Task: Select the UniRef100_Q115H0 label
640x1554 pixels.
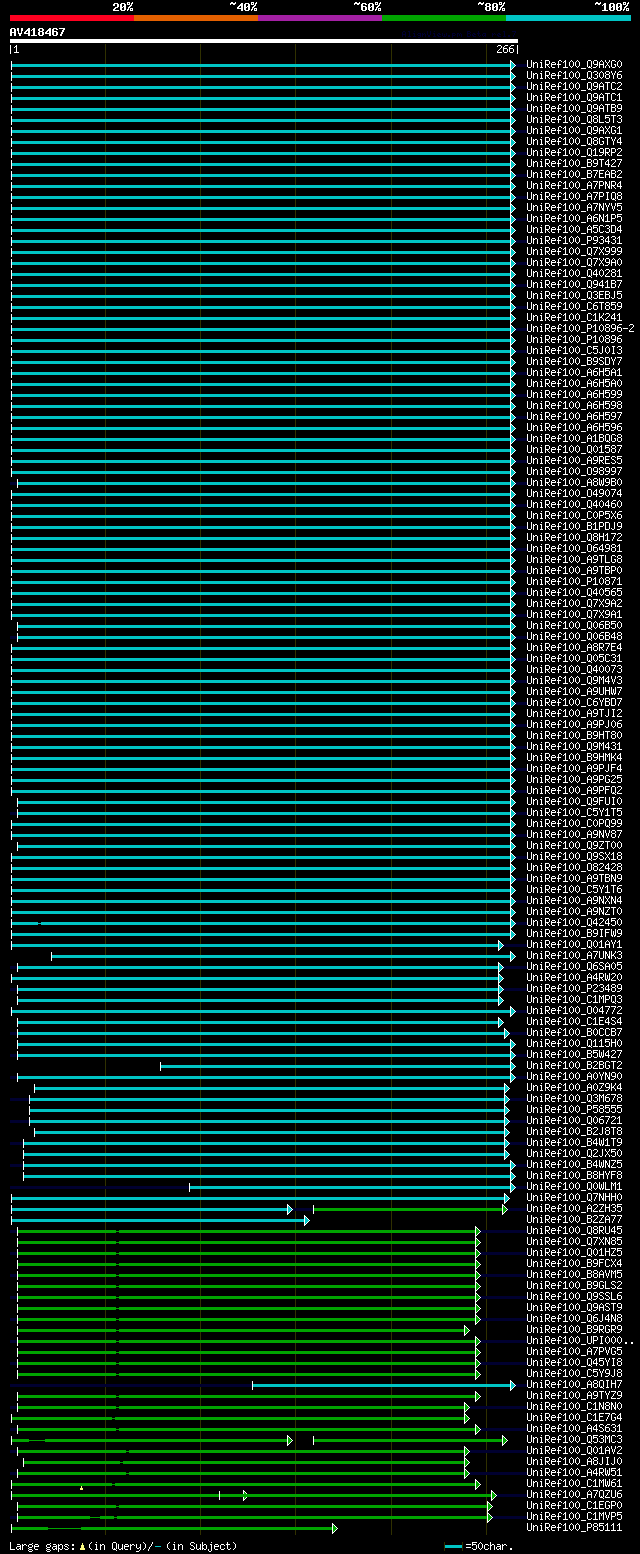Action: (x=574, y=1043)
